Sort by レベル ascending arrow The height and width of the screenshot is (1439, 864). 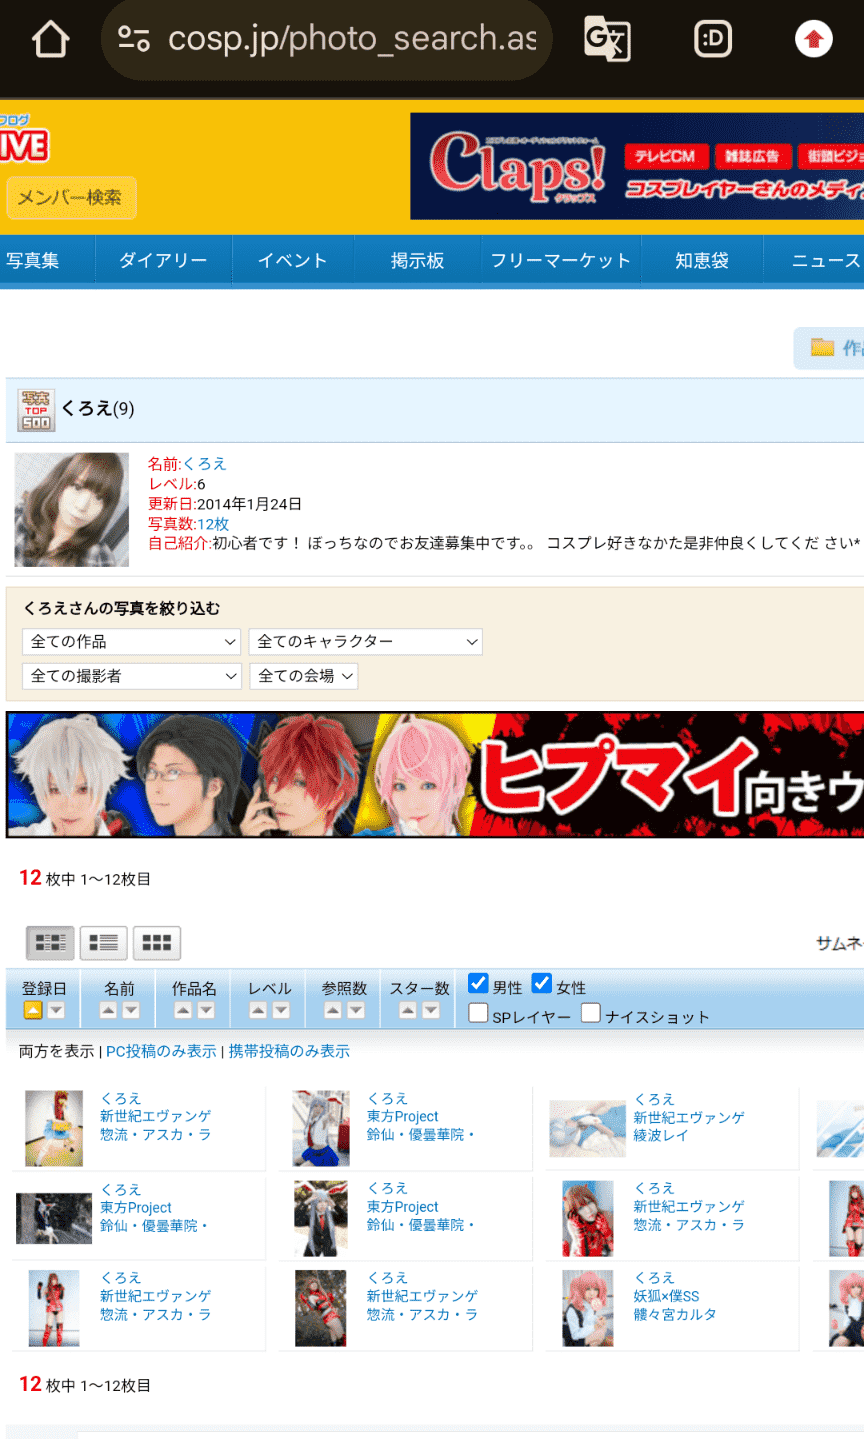pyautogui.click(x=258, y=1010)
